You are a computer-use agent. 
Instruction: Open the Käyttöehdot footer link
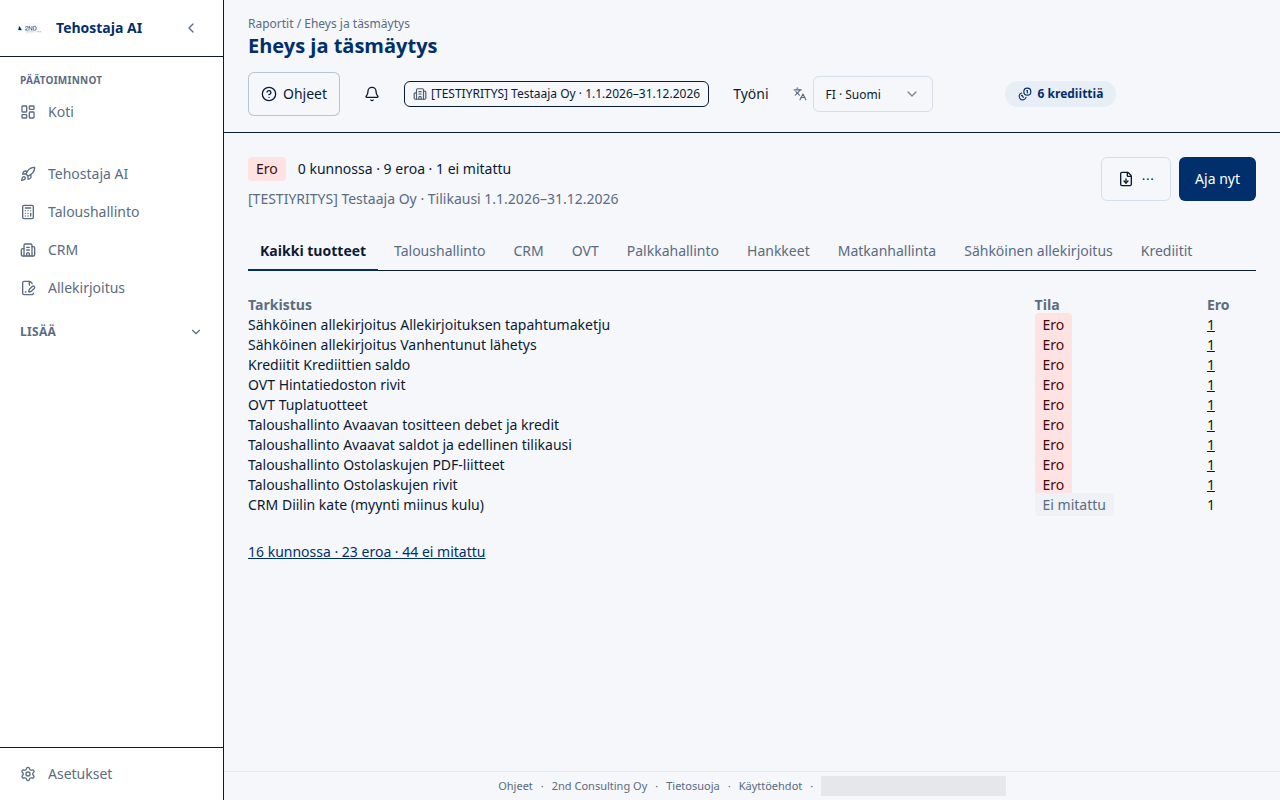pyautogui.click(x=770, y=786)
